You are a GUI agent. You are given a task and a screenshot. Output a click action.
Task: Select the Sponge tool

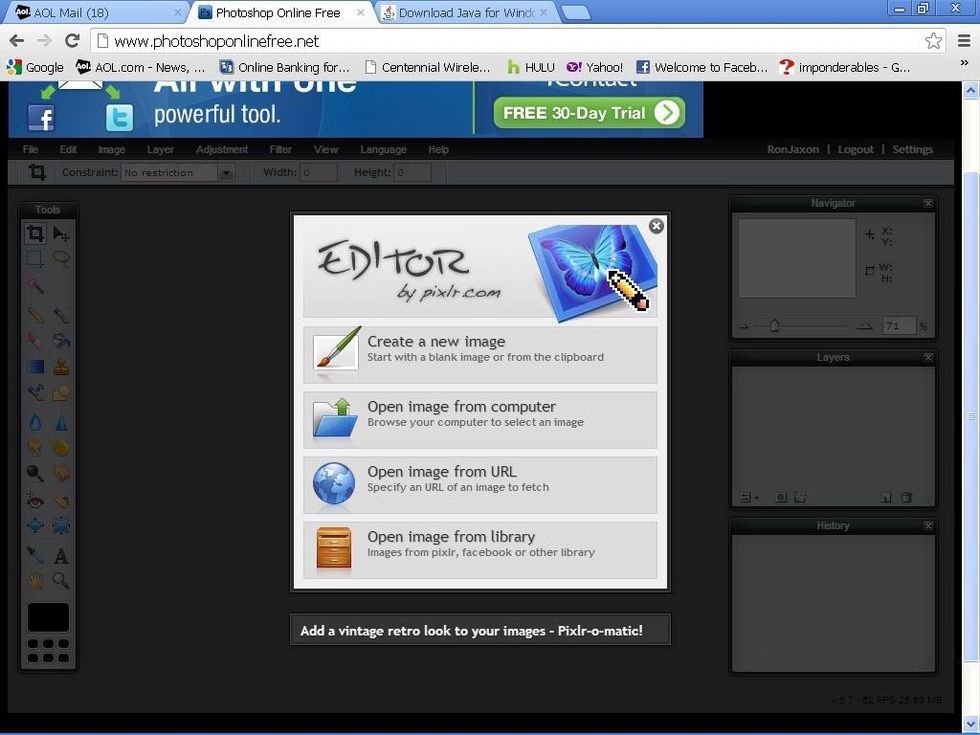61,448
